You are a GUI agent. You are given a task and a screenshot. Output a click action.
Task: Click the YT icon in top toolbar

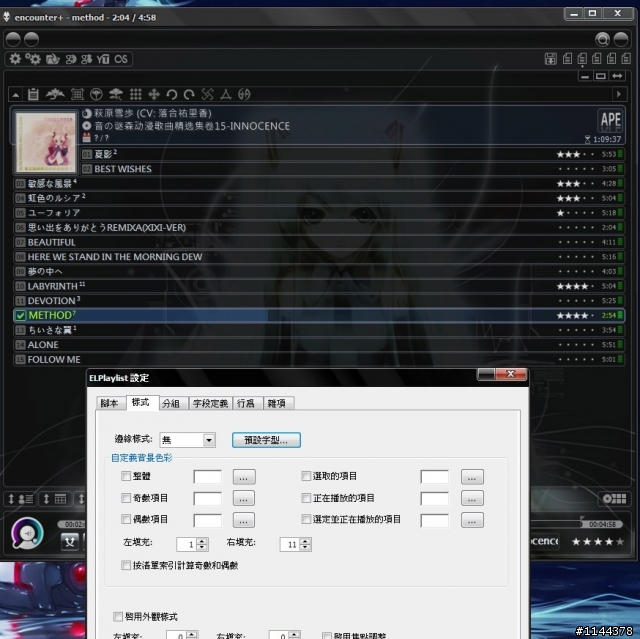click(102, 59)
